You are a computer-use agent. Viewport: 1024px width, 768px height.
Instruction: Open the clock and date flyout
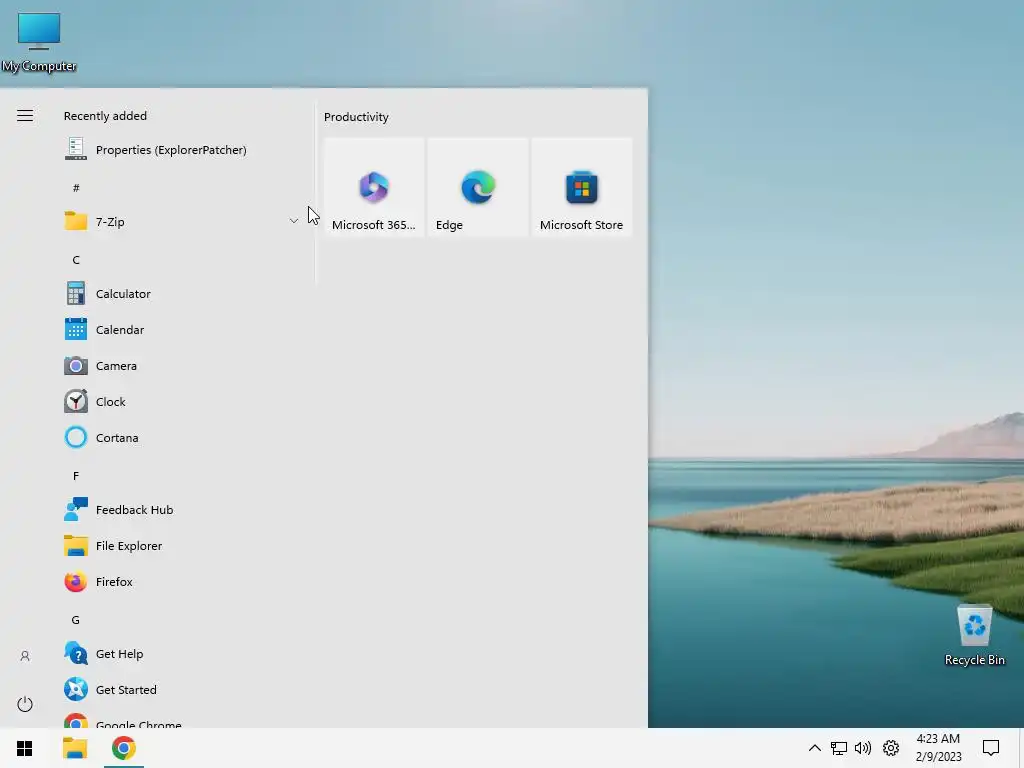938,748
